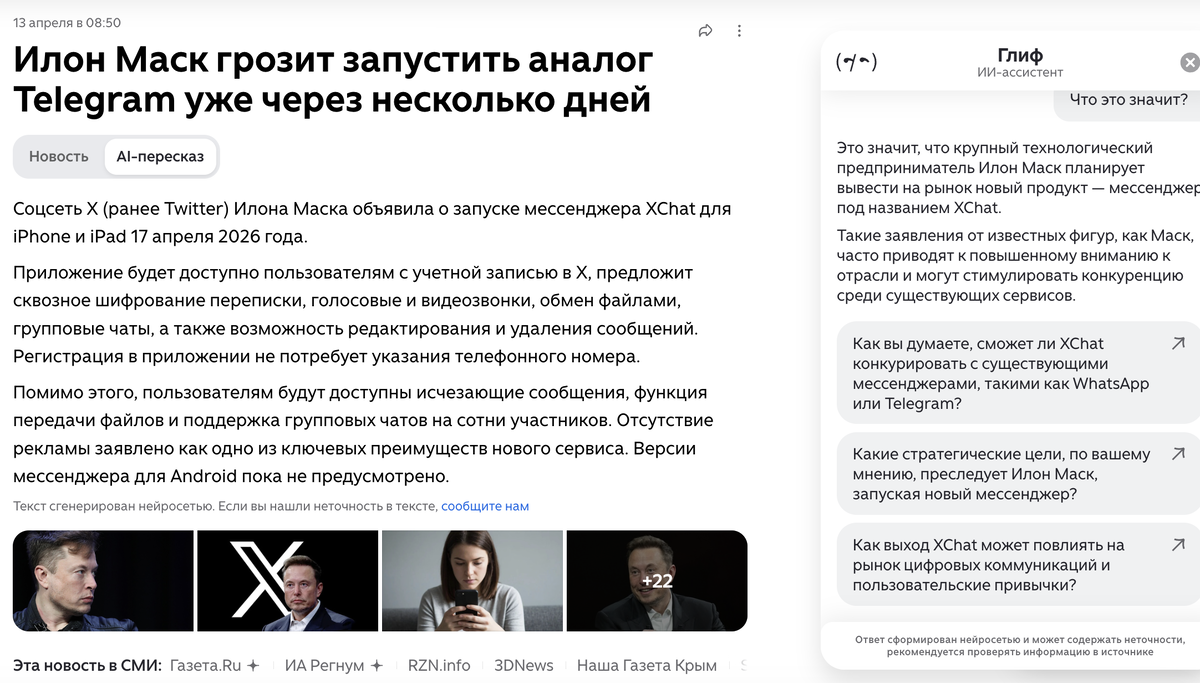Open thumbnail of woman holding a phone
1200x683 pixels.
[472, 581]
